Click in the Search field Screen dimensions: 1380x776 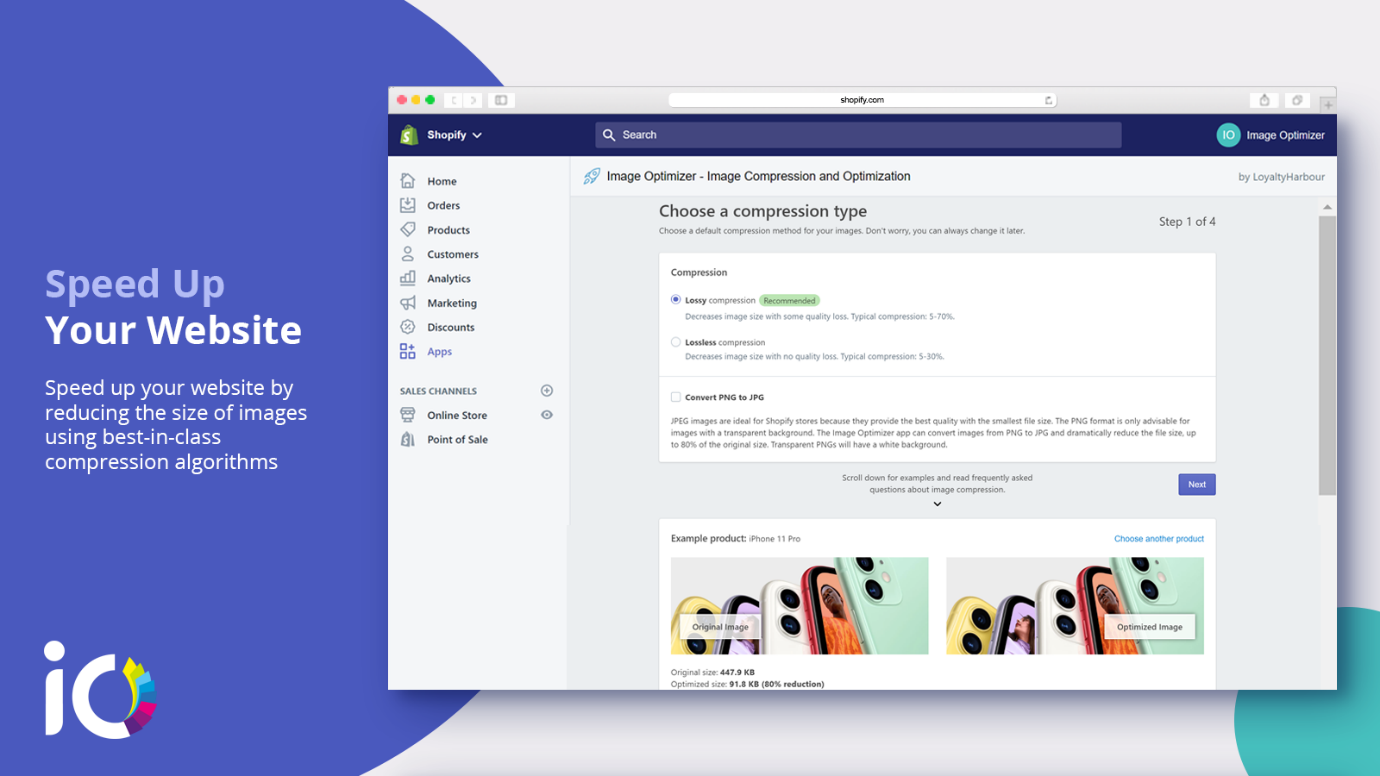858,135
